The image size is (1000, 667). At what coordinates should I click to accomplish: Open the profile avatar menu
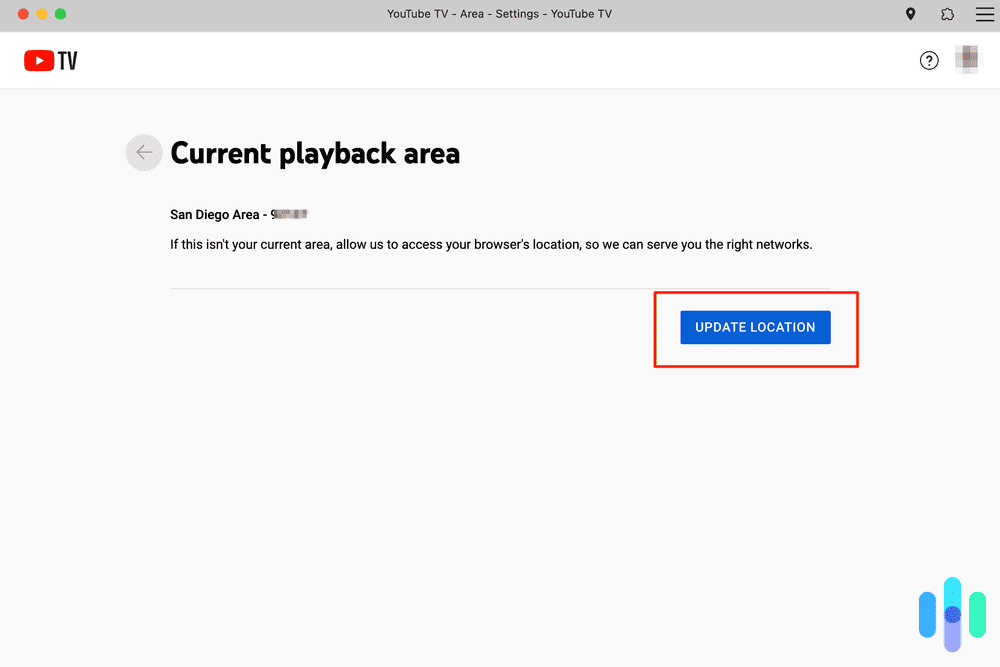(x=967, y=60)
